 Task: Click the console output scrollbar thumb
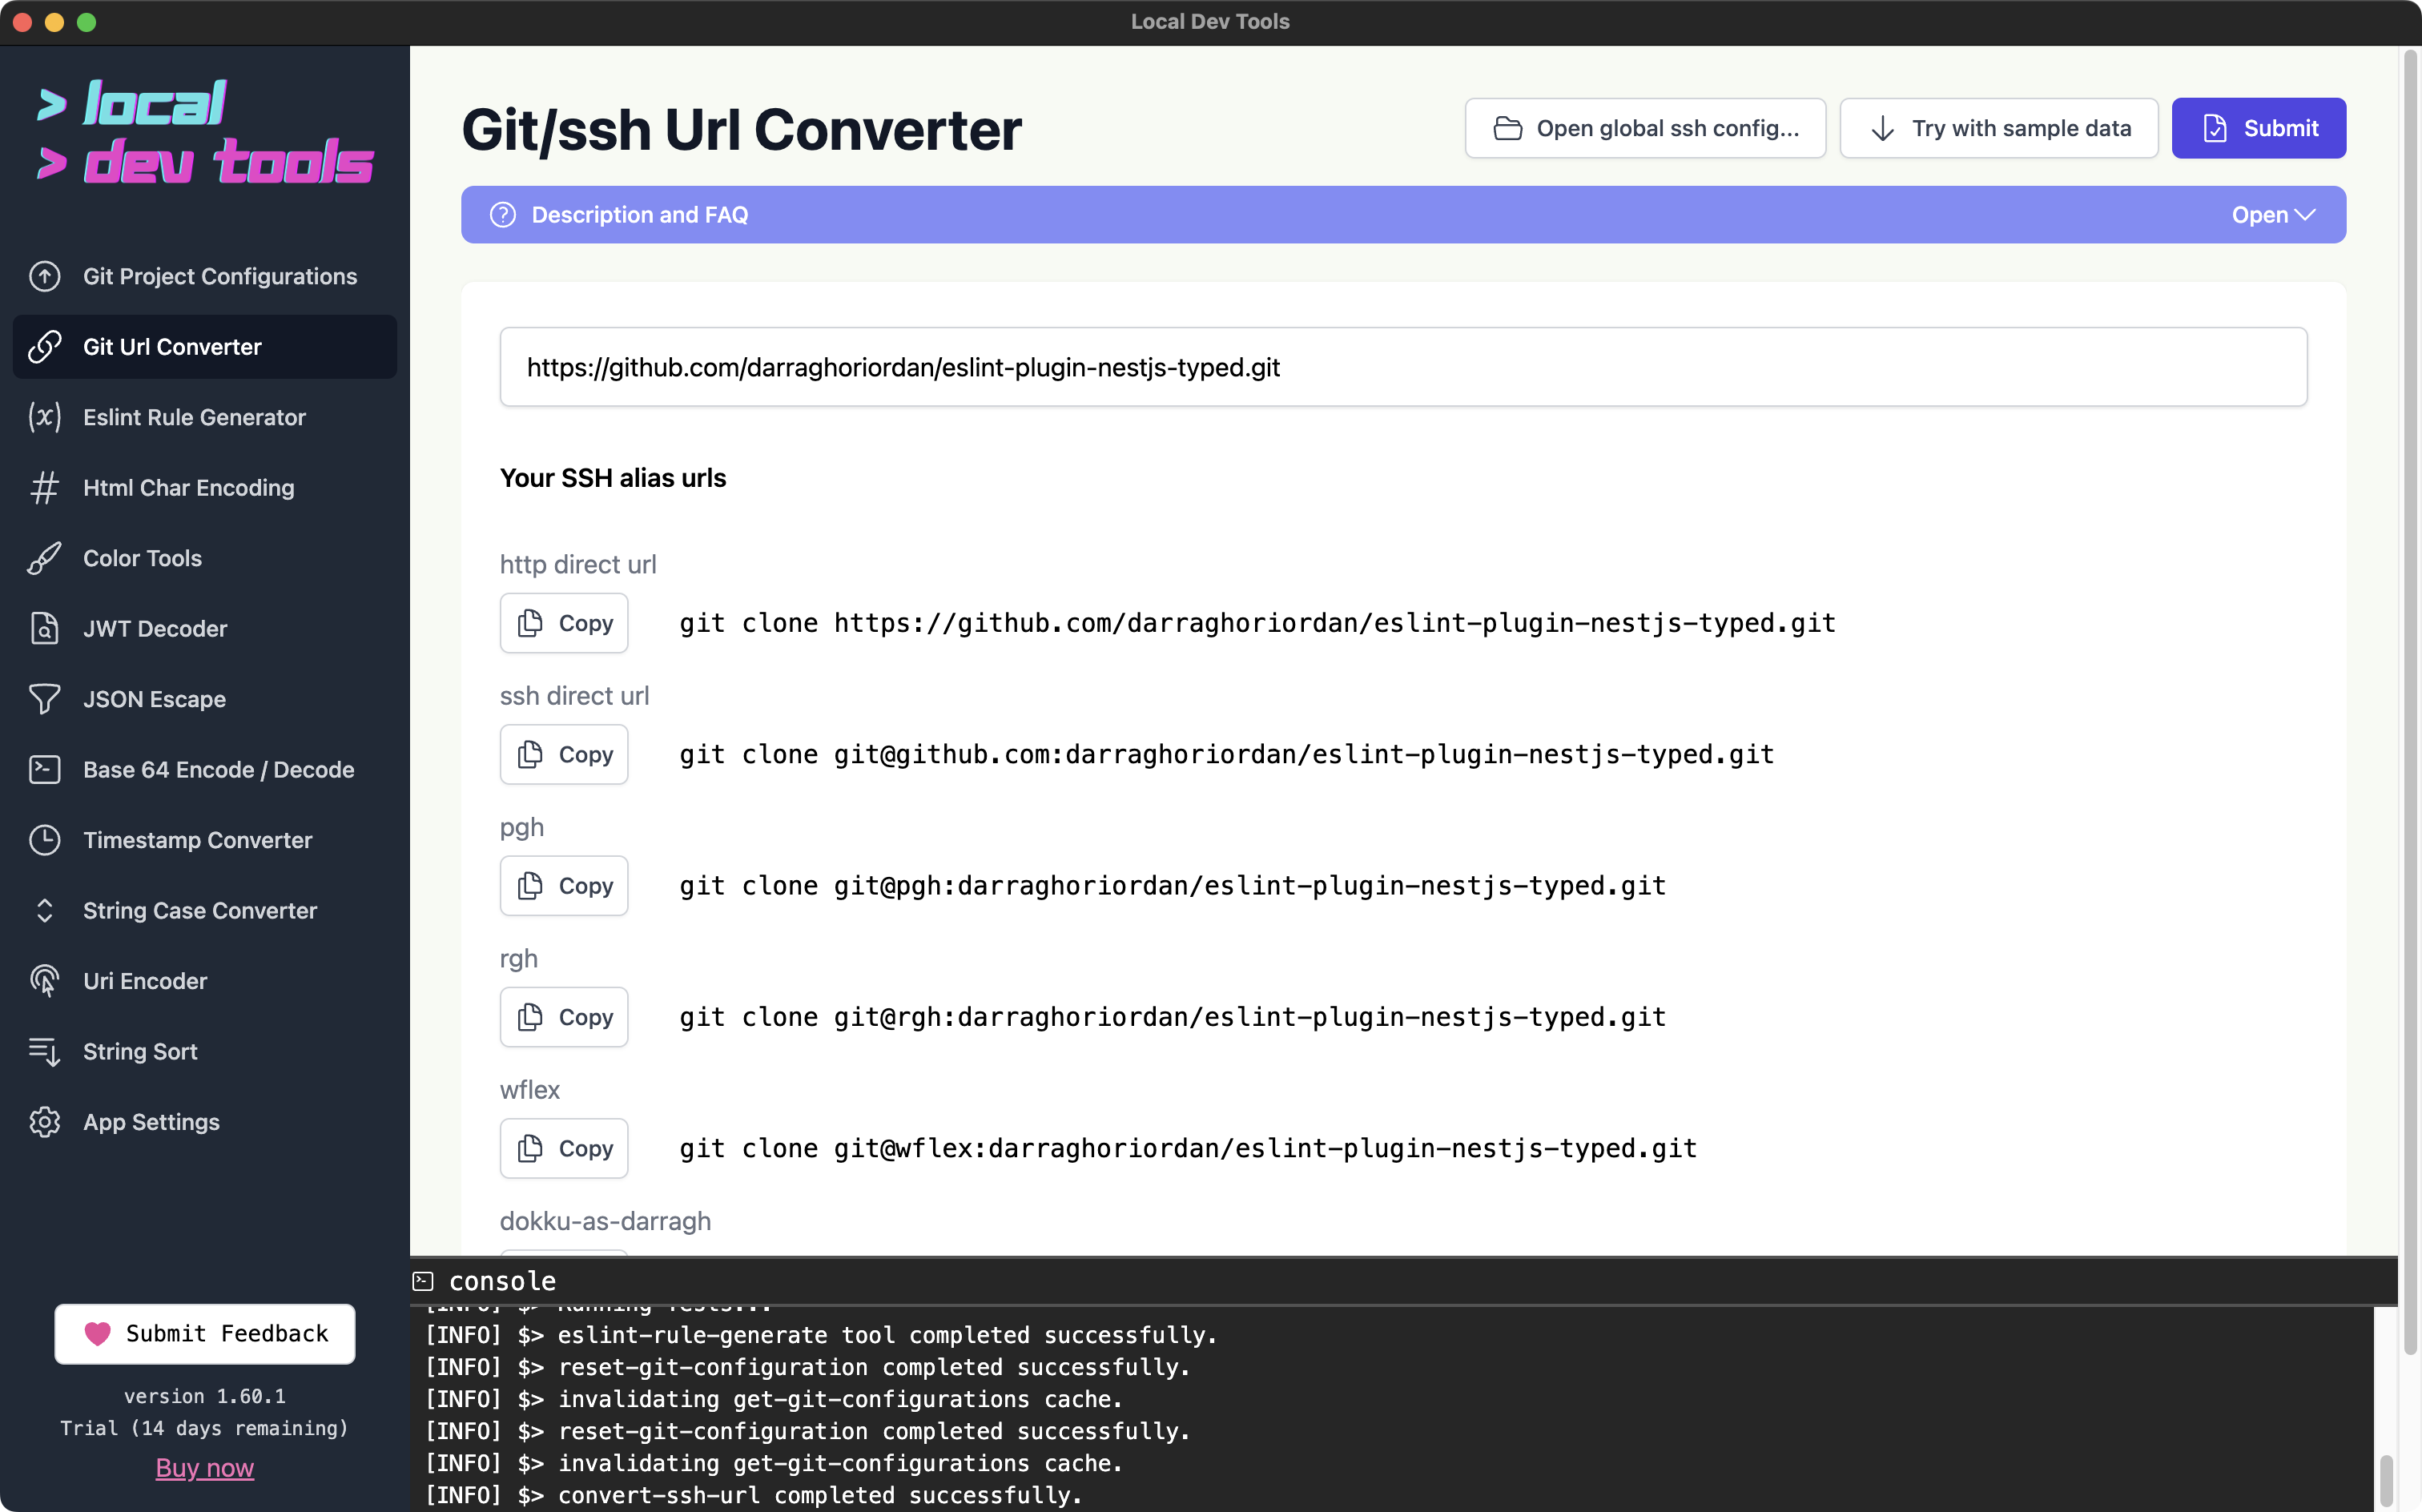(x=2386, y=1479)
